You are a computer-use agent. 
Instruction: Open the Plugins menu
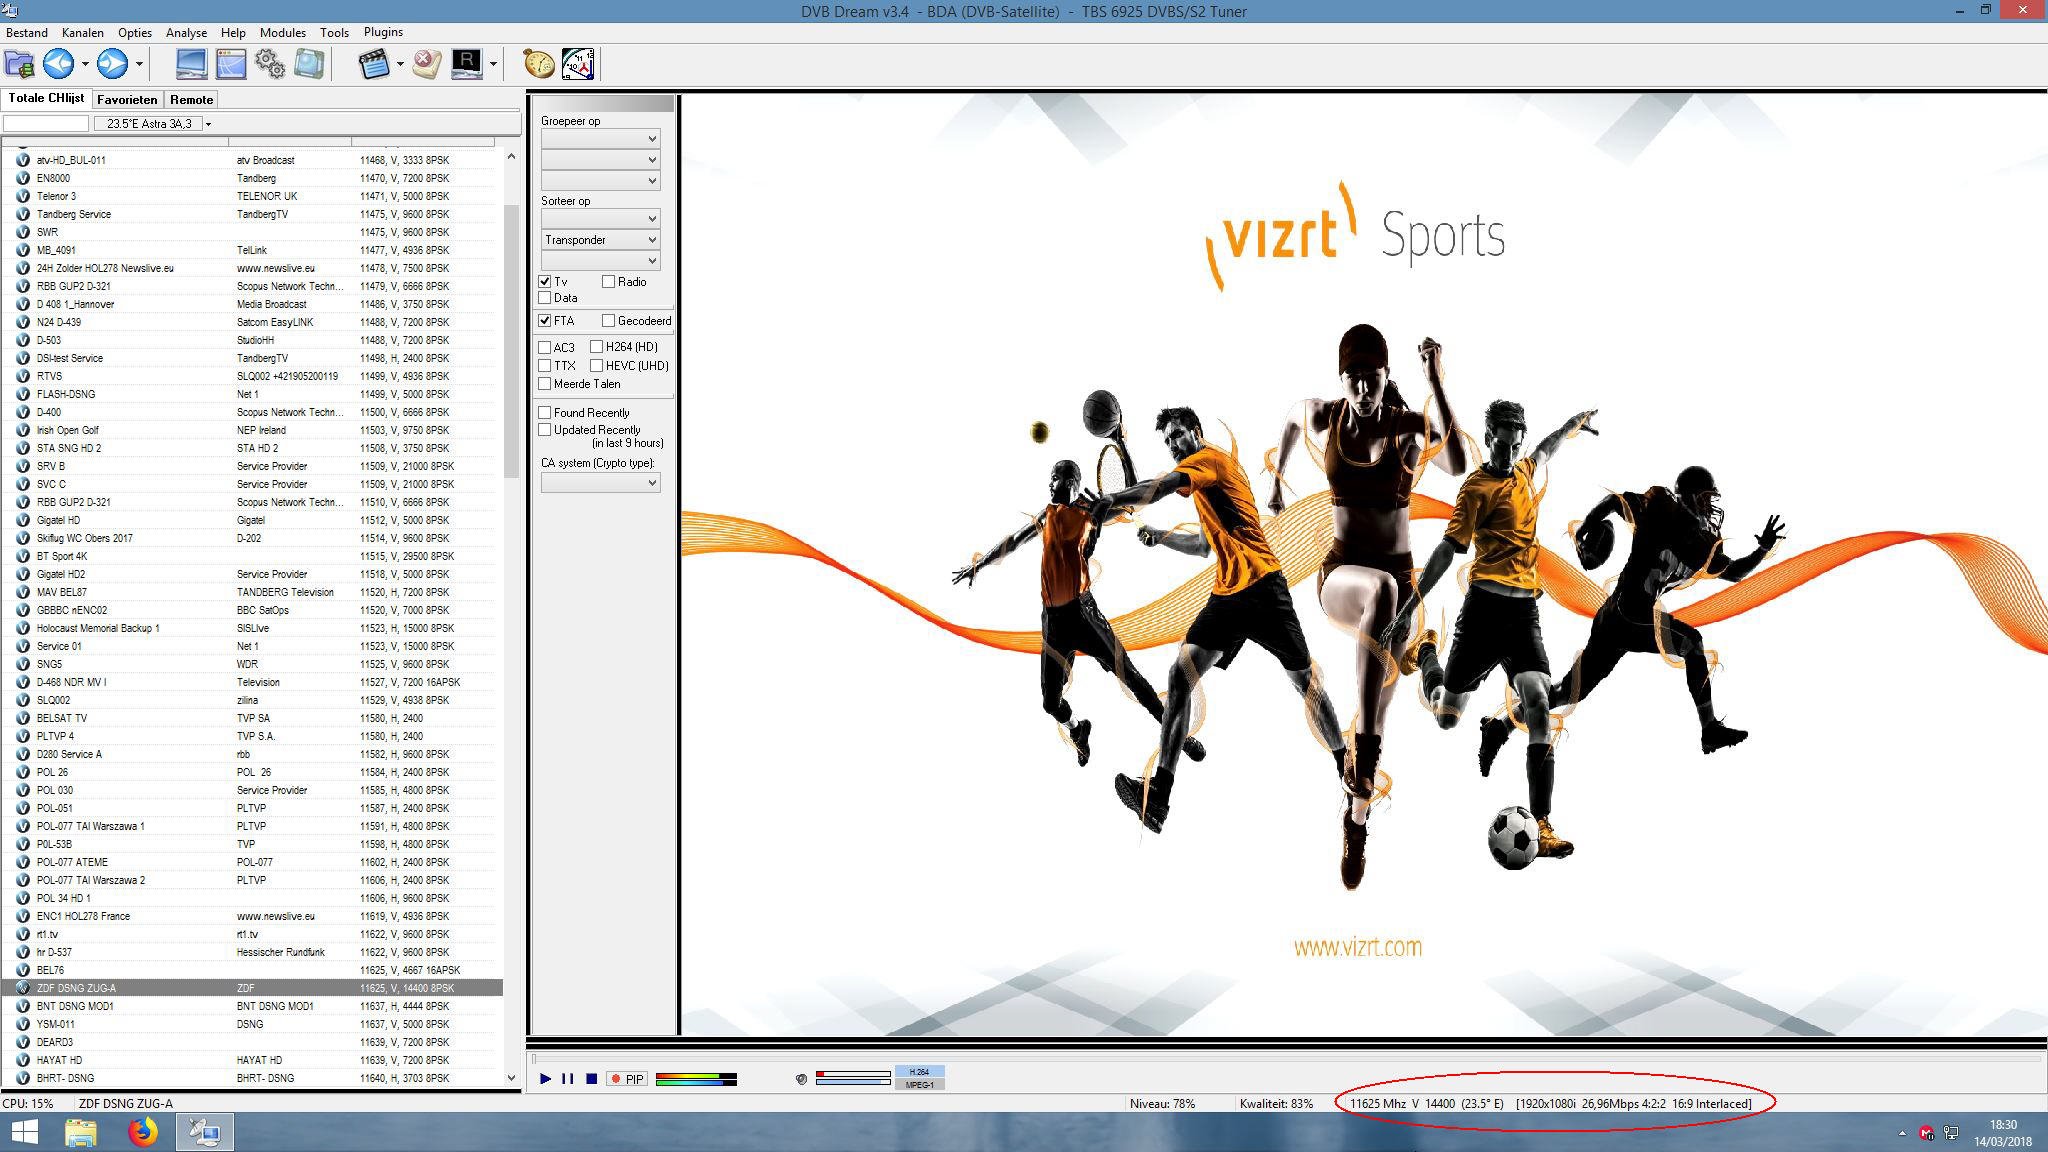pos(383,32)
